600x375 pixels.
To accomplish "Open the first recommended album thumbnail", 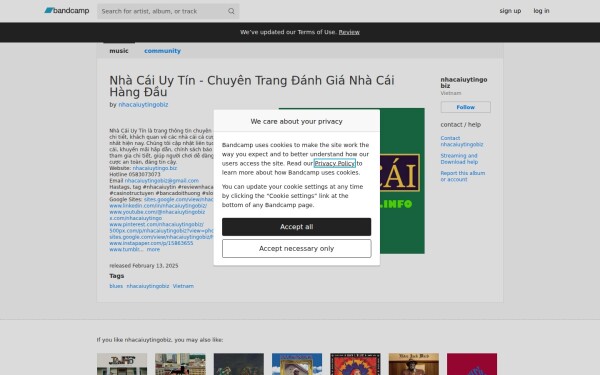I will click(x=122, y=364).
